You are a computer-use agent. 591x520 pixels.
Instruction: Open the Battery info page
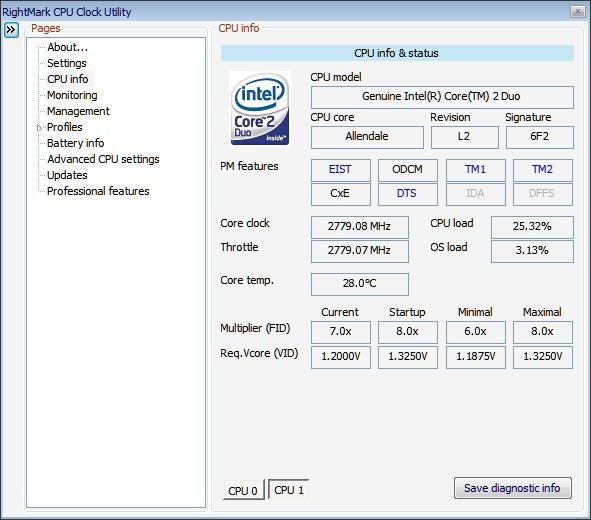point(76,143)
